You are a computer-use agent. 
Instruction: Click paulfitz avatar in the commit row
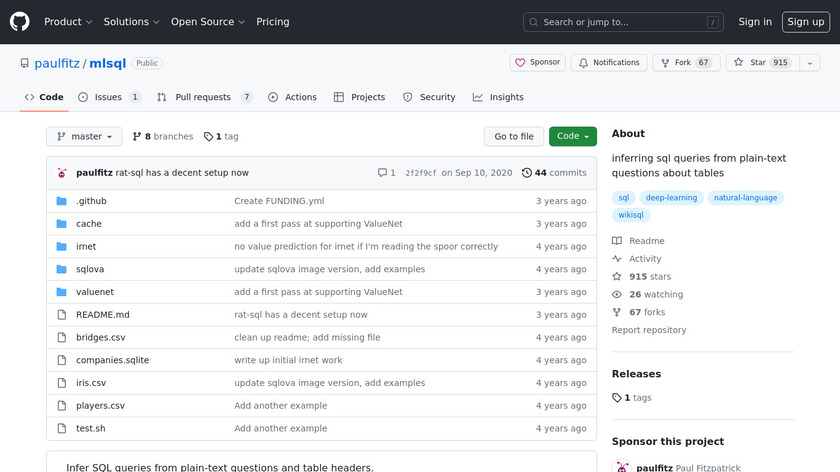pyautogui.click(x=63, y=173)
